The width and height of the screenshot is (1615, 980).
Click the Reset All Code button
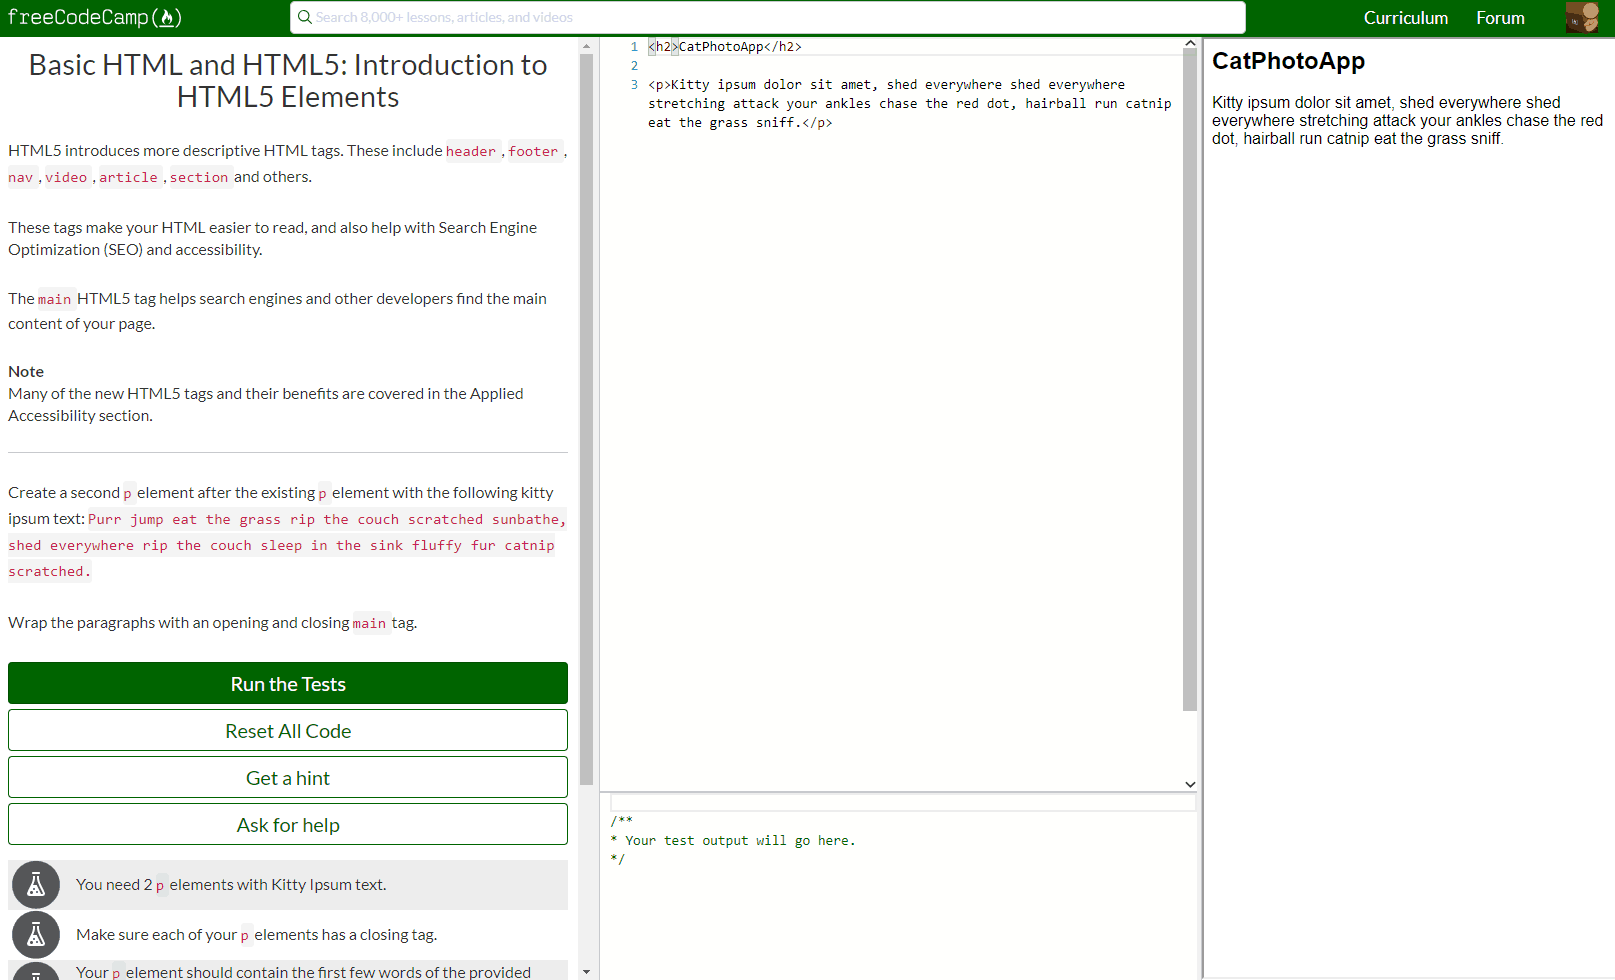288,731
